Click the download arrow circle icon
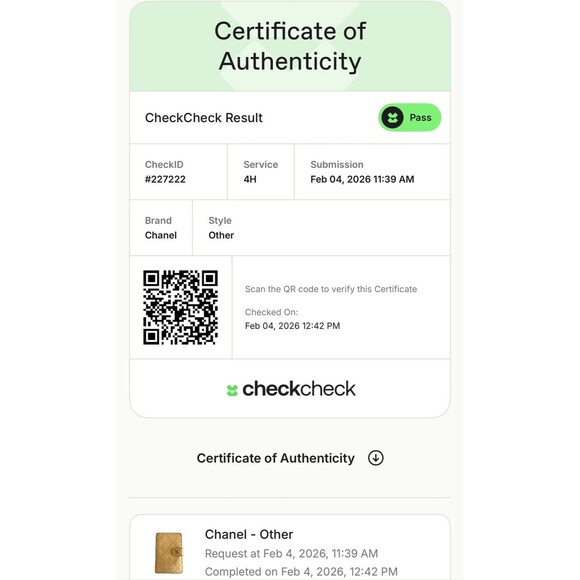The height and width of the screenshot is (580, 580). [x=375, y=458]
